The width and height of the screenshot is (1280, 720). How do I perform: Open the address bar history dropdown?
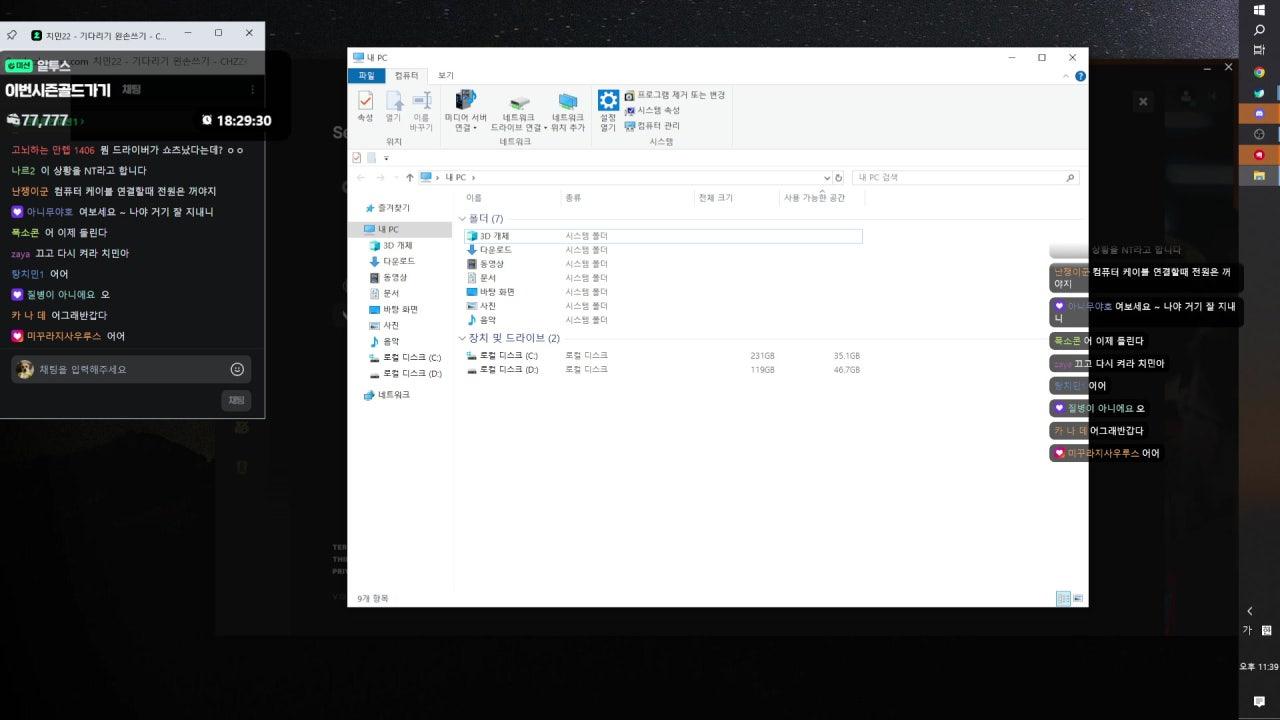(826, 178)
